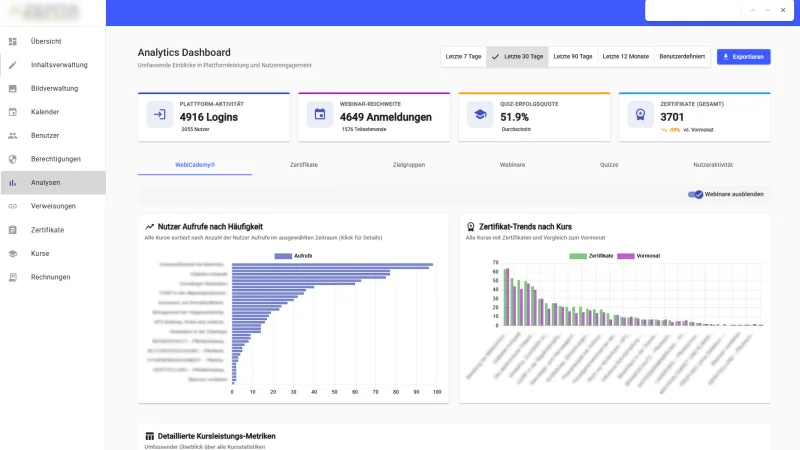Toggle the Aufrufe legend series

point(293,256)
